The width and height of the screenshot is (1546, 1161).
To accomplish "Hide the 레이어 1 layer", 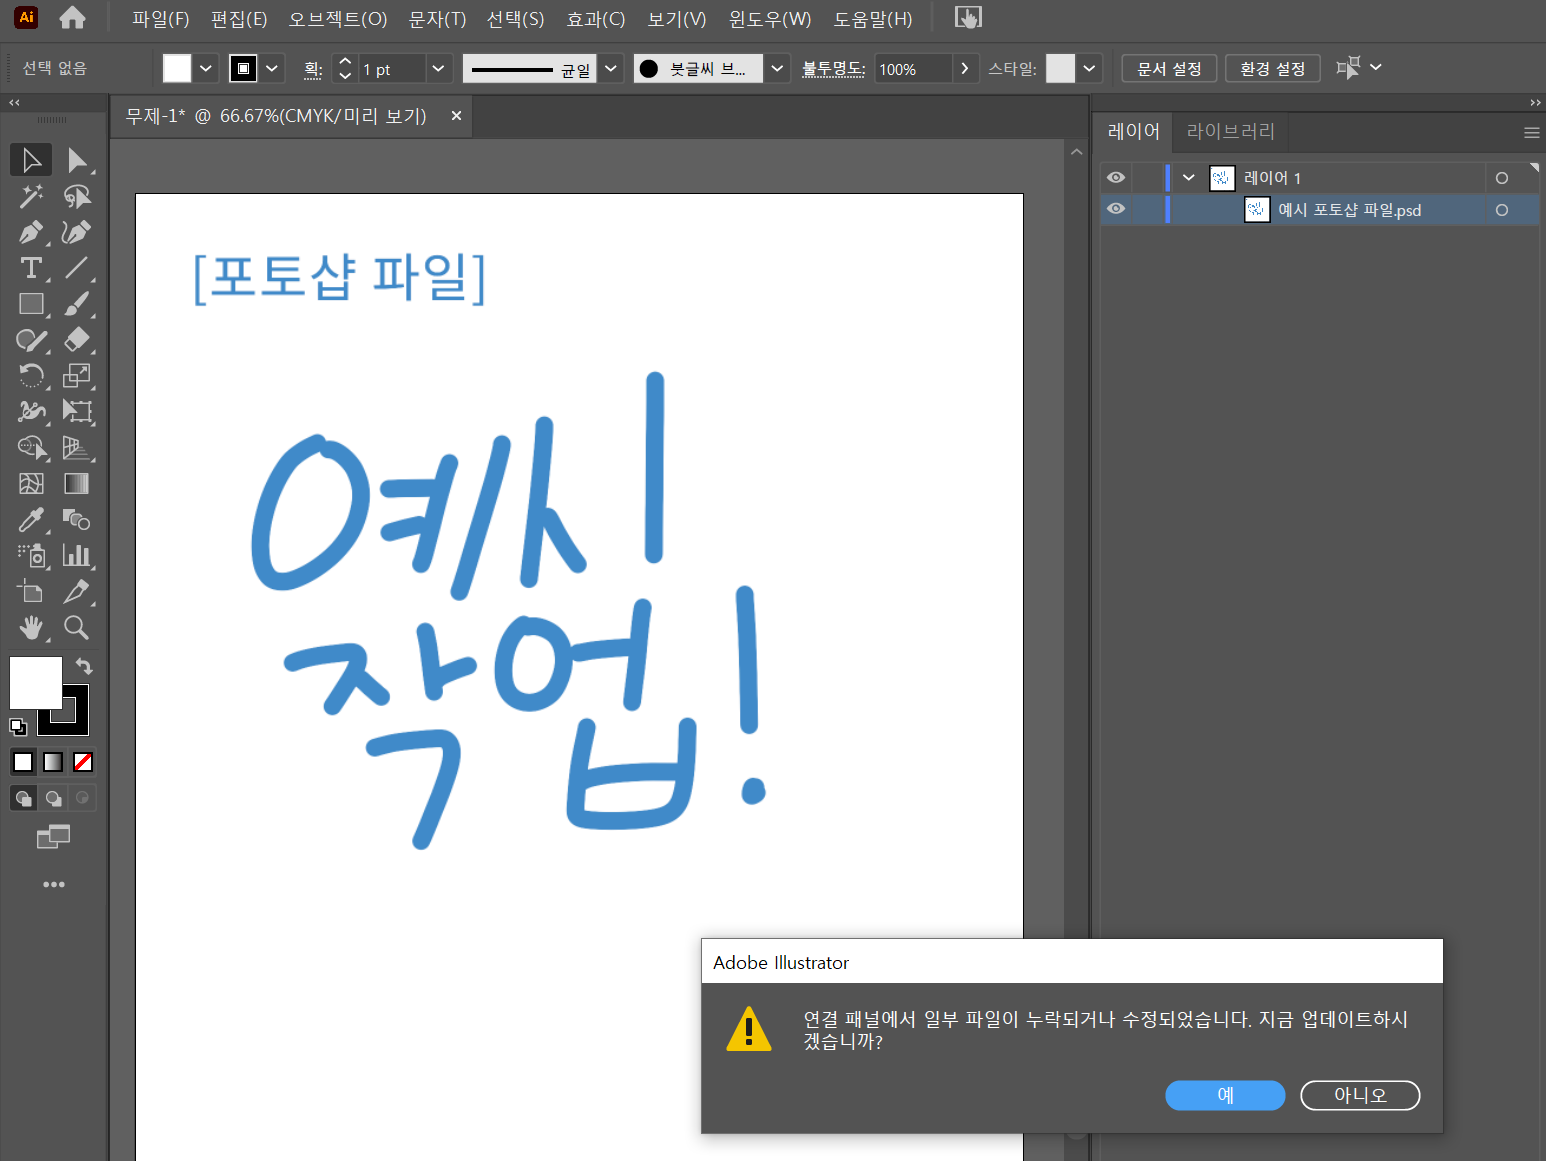I will click(1116, 177).
